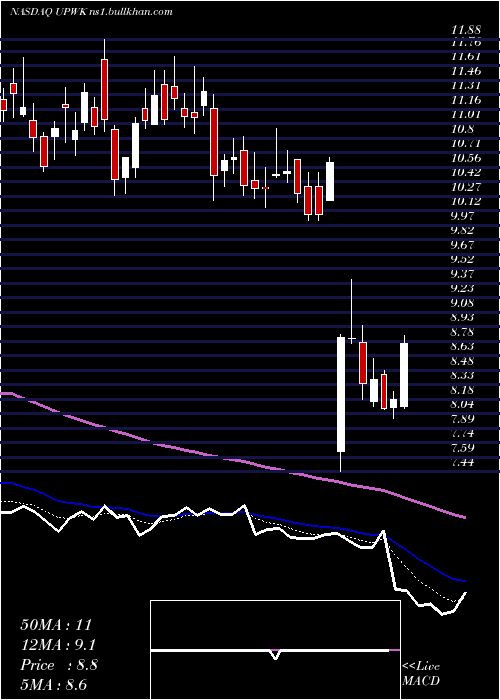Click the NASDAQ UPWK chart title text
The image size is (500, 700).
(x=91, y=12)
